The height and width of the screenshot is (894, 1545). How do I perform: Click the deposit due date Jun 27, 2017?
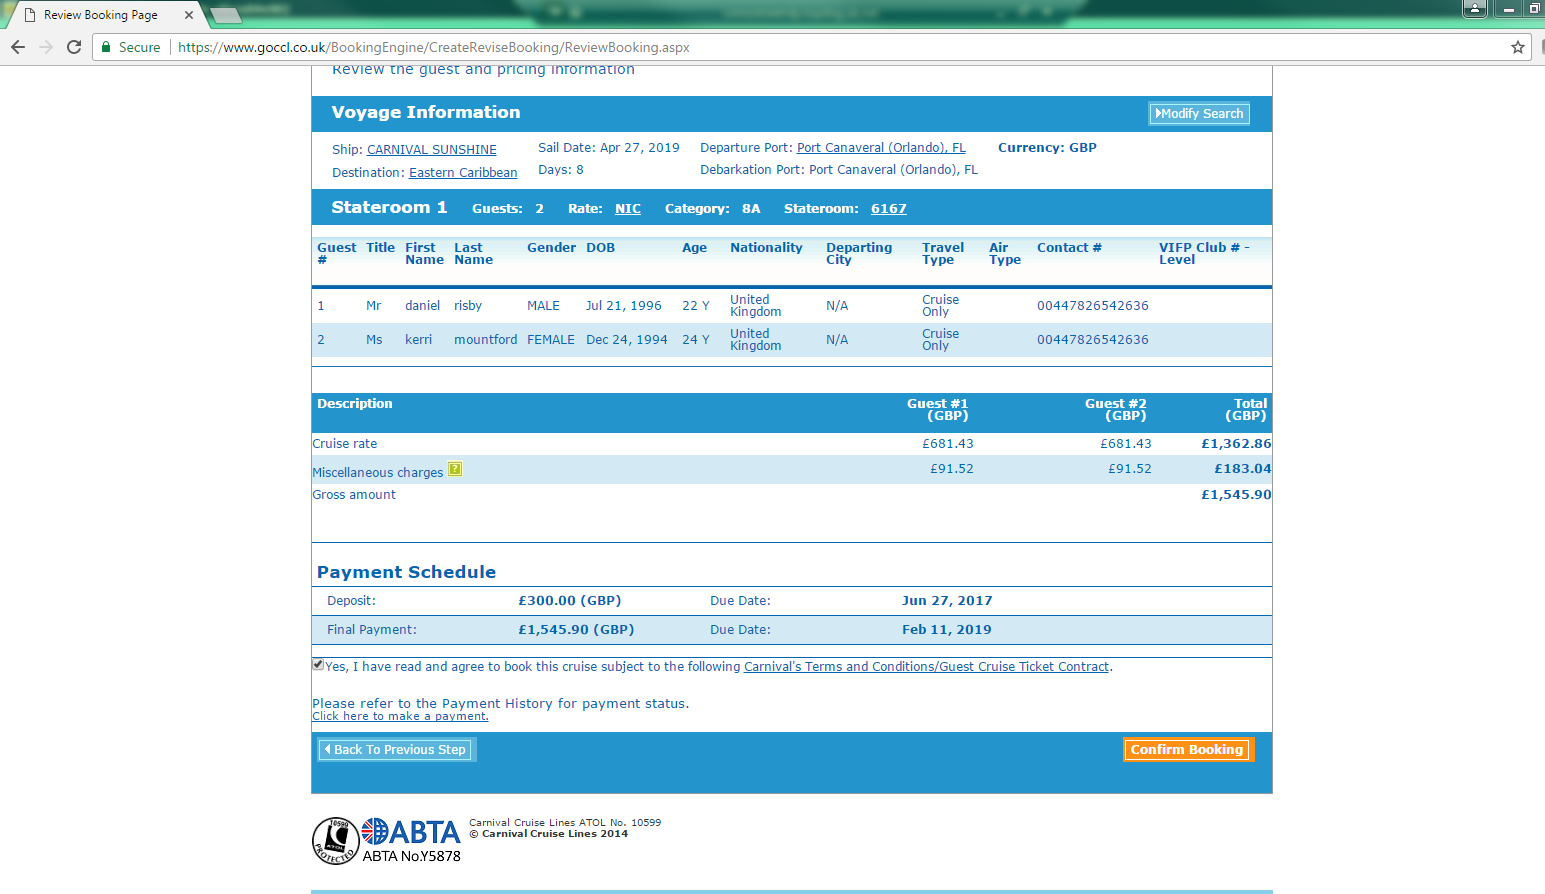(x=947, y=601)
